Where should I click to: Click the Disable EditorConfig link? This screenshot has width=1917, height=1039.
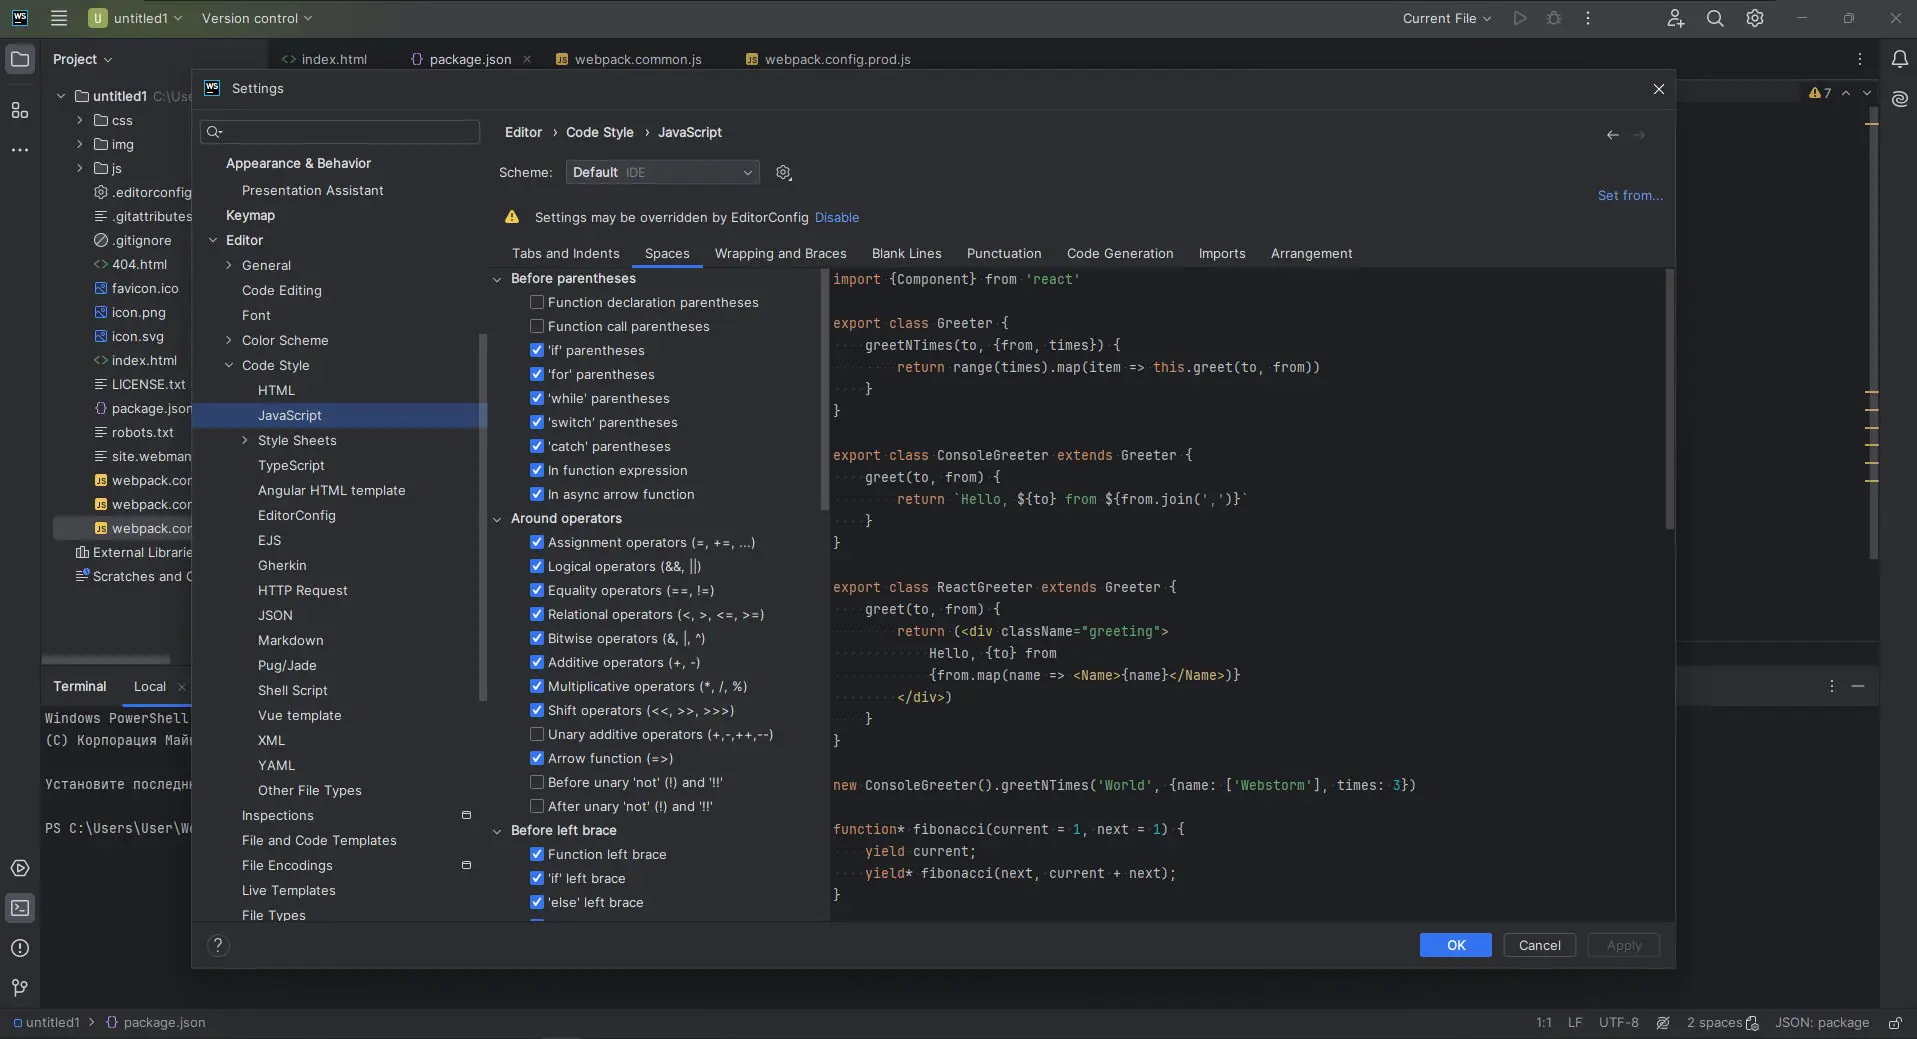coord(836,218)
